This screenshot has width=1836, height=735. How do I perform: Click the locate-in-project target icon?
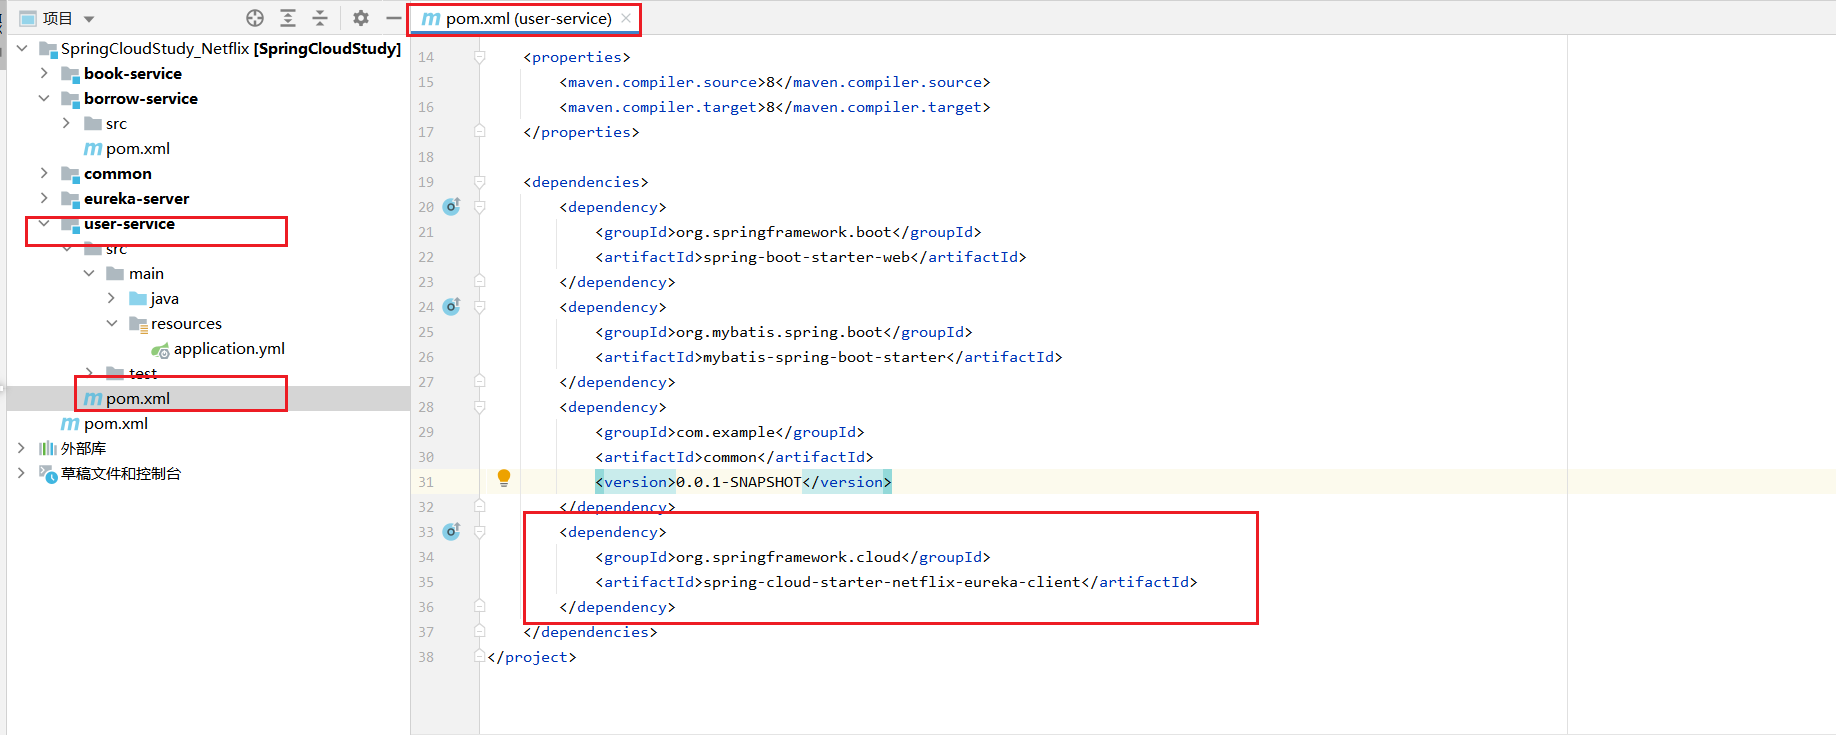point(255,18)
